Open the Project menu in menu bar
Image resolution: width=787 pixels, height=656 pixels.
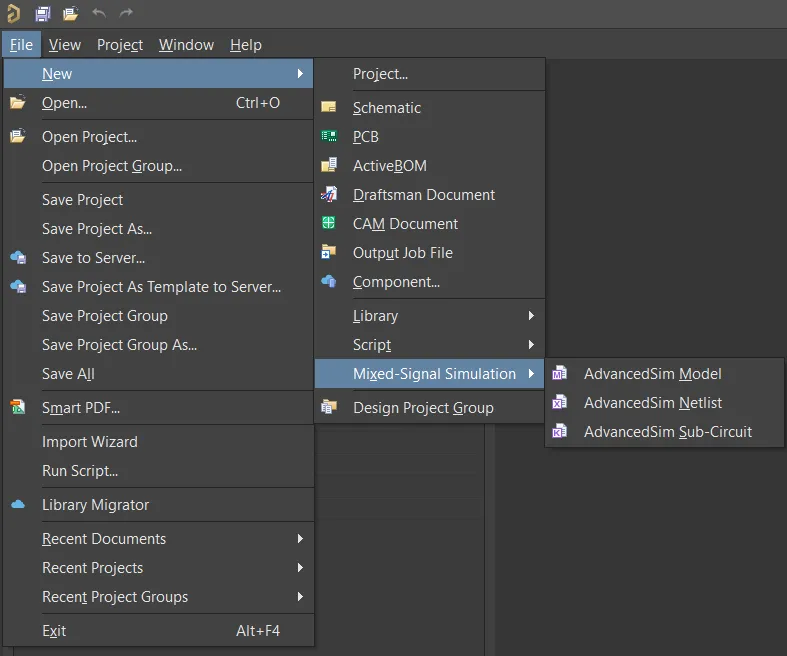120,45
